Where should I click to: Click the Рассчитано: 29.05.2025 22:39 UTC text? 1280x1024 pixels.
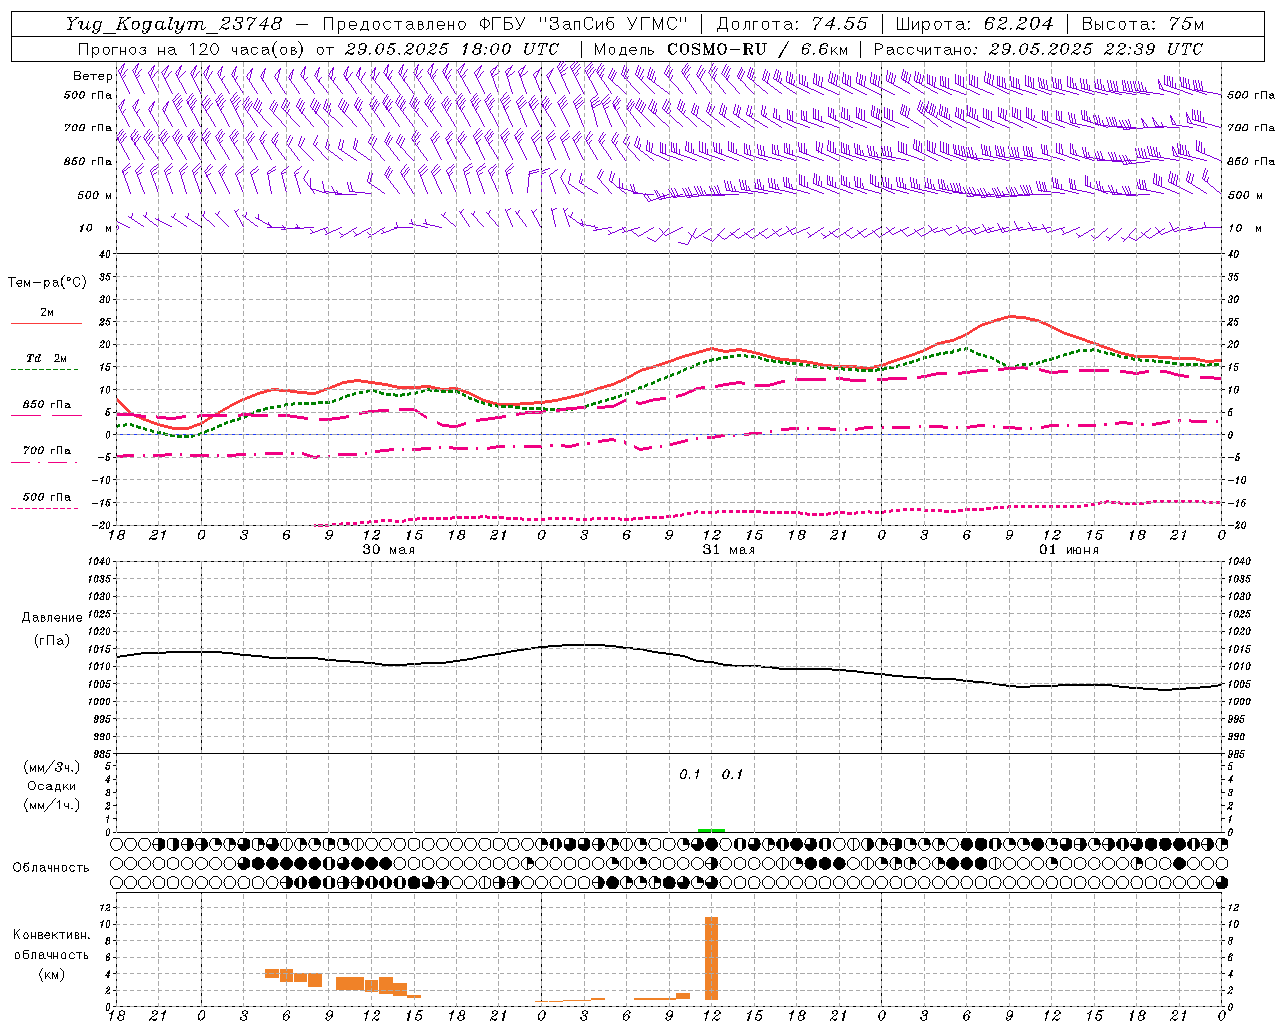pyautogui.click(x=1038, y=49)
